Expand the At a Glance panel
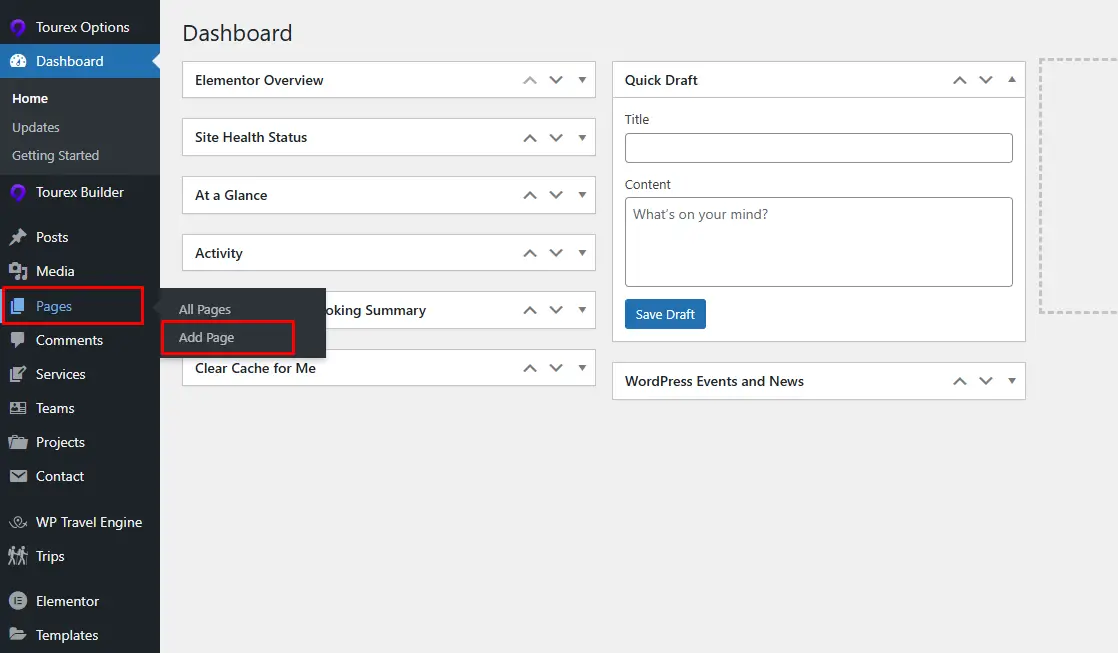The width and height of the screenshot is (1118, 653). click(583, 195)
